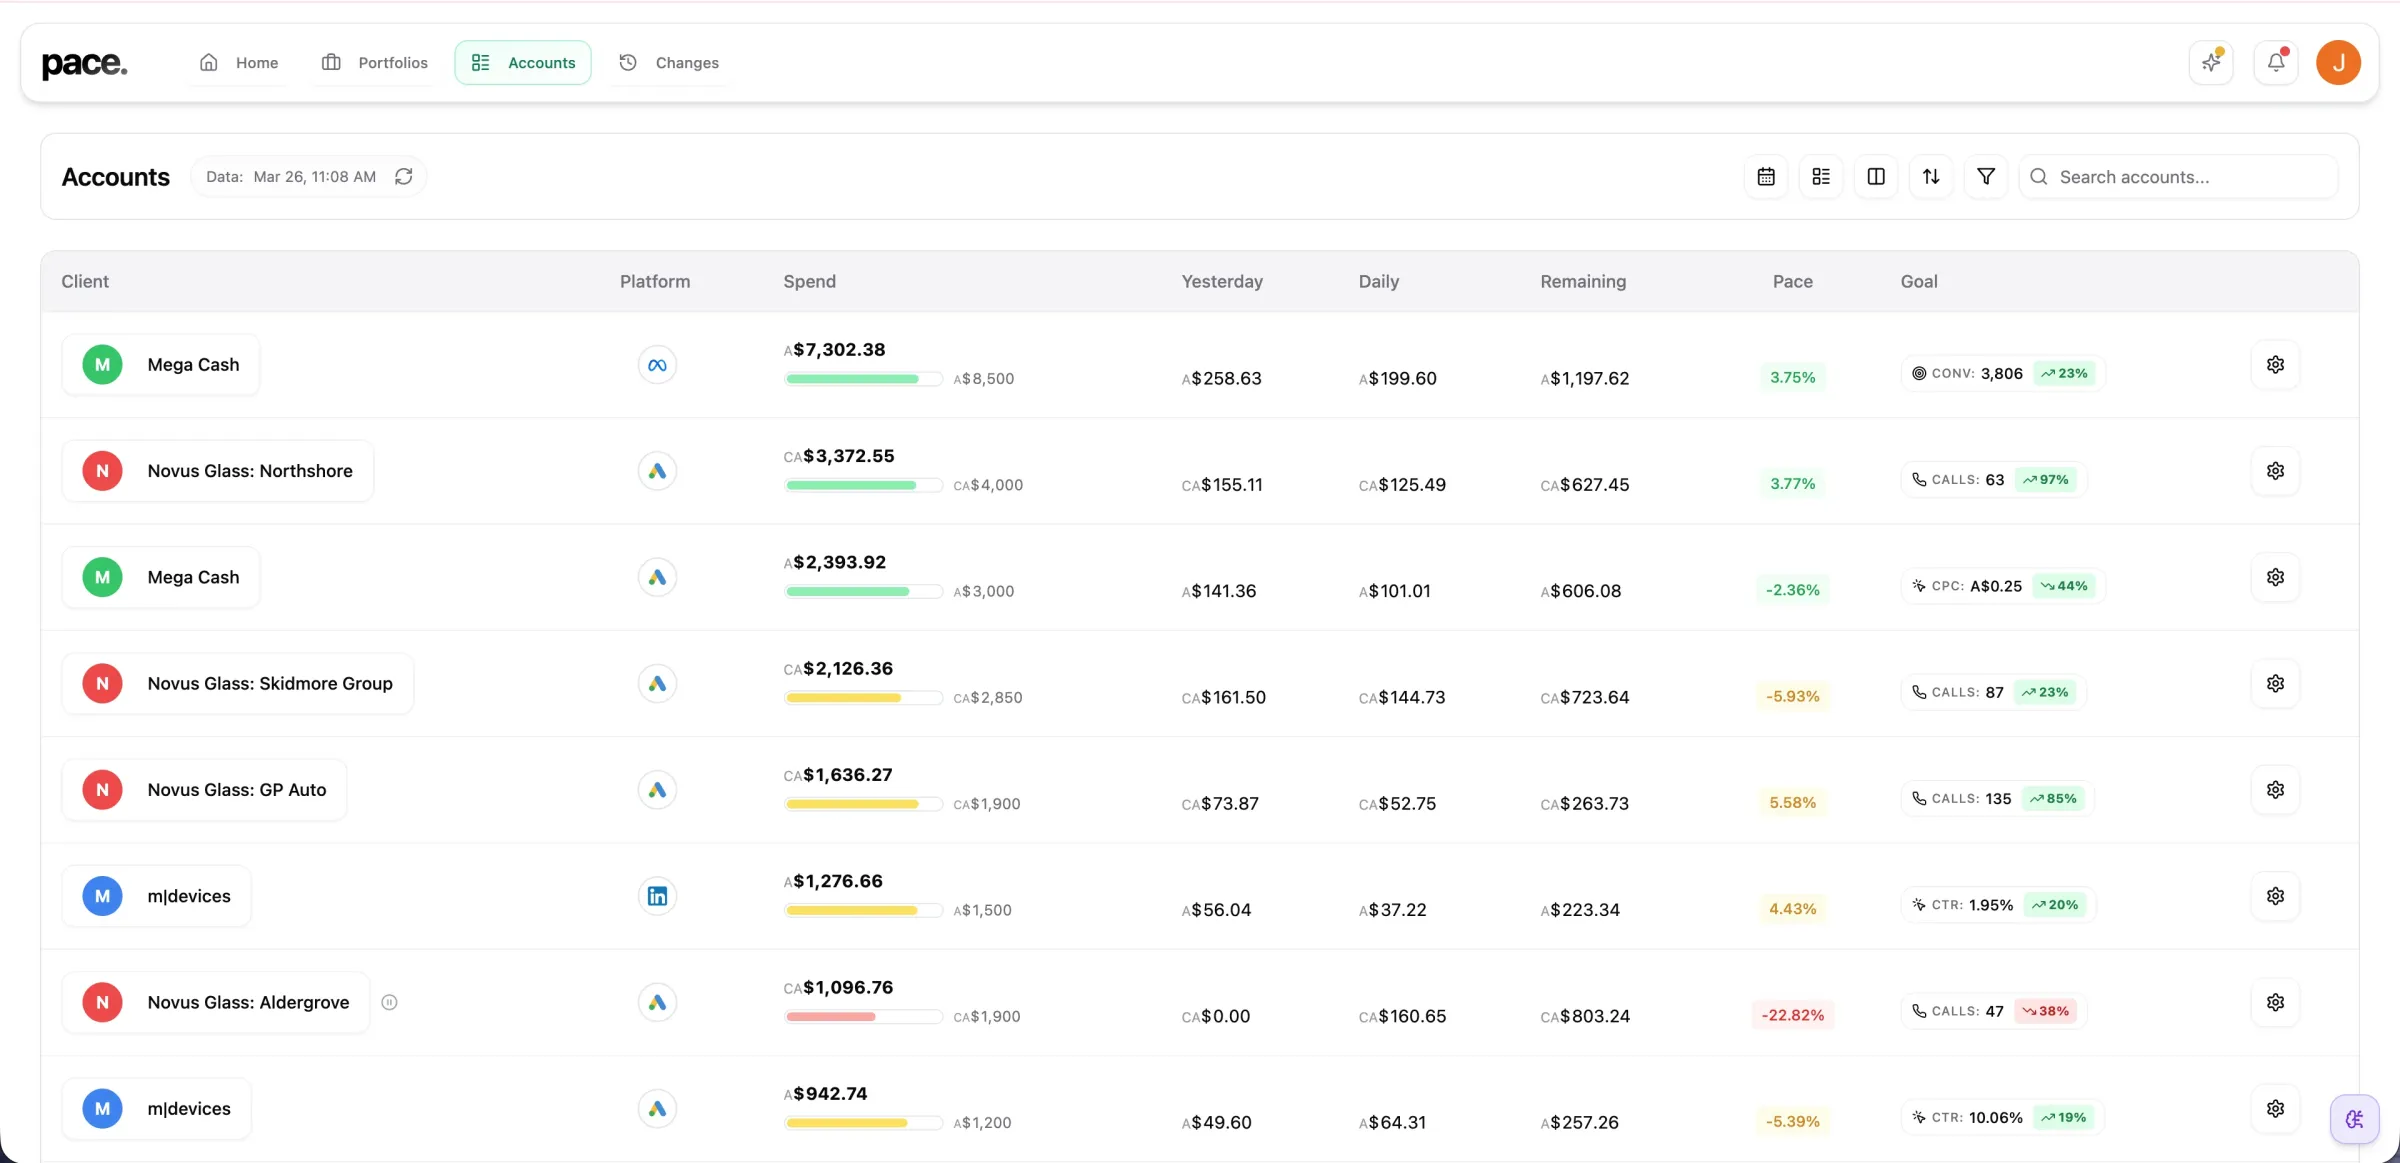Screen dimensions: 2400x1163
Task: Click CA$0.00 yesterday value
Action: coord(1215,1016)
